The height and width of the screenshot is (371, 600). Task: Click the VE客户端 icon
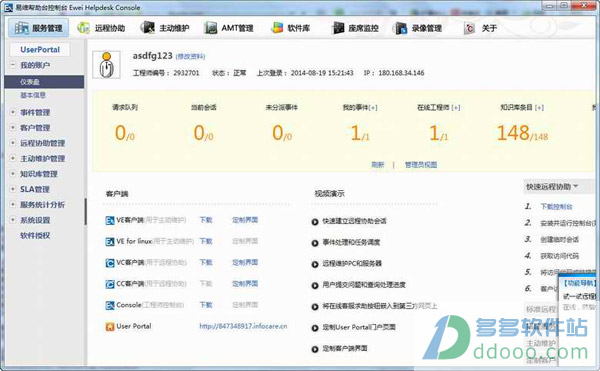(x=110, y=221)
